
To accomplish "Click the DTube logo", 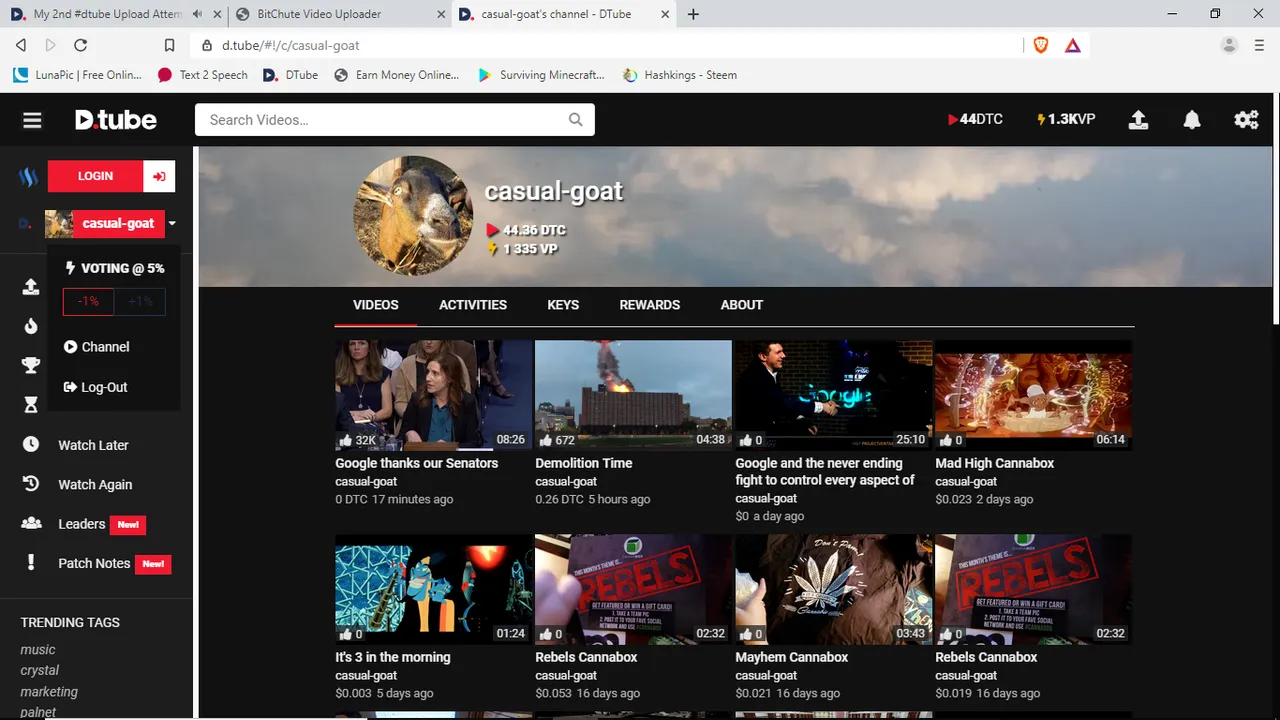I will pos(116,120).
